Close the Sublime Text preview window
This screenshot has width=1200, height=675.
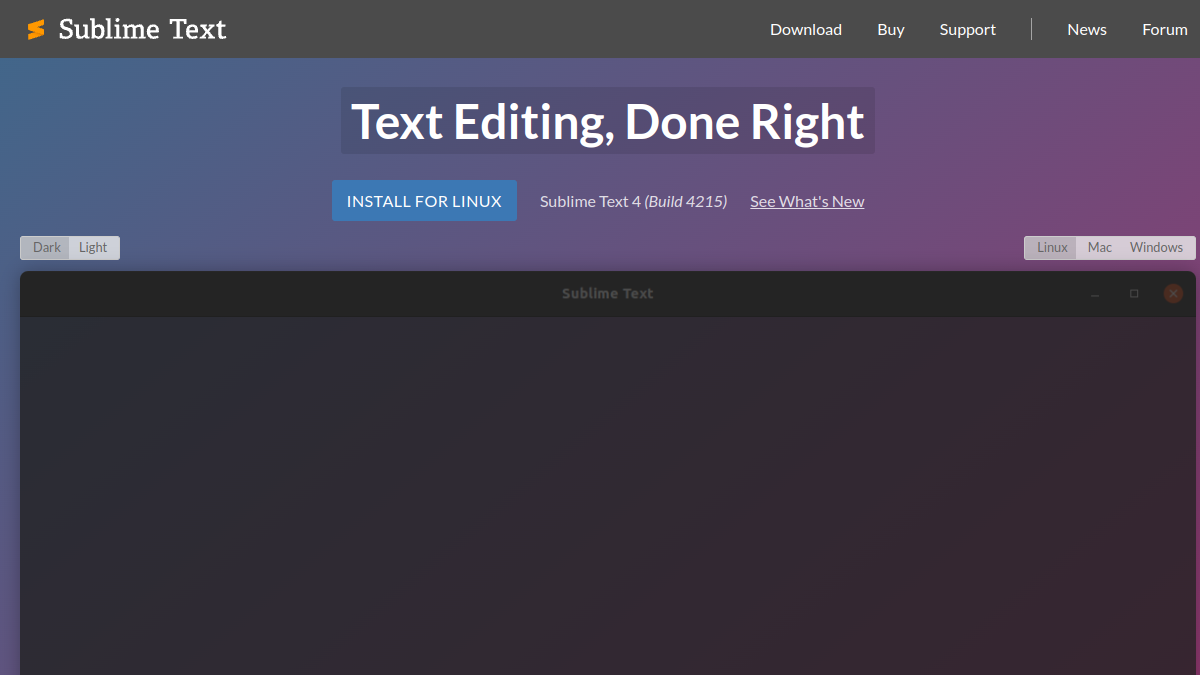[1173, 294]
